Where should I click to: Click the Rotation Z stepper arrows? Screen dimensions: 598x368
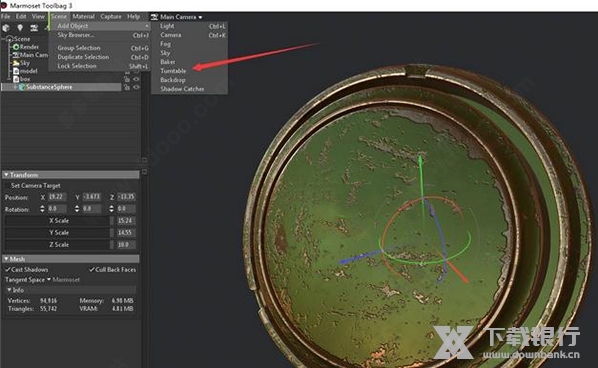(111, 209)
